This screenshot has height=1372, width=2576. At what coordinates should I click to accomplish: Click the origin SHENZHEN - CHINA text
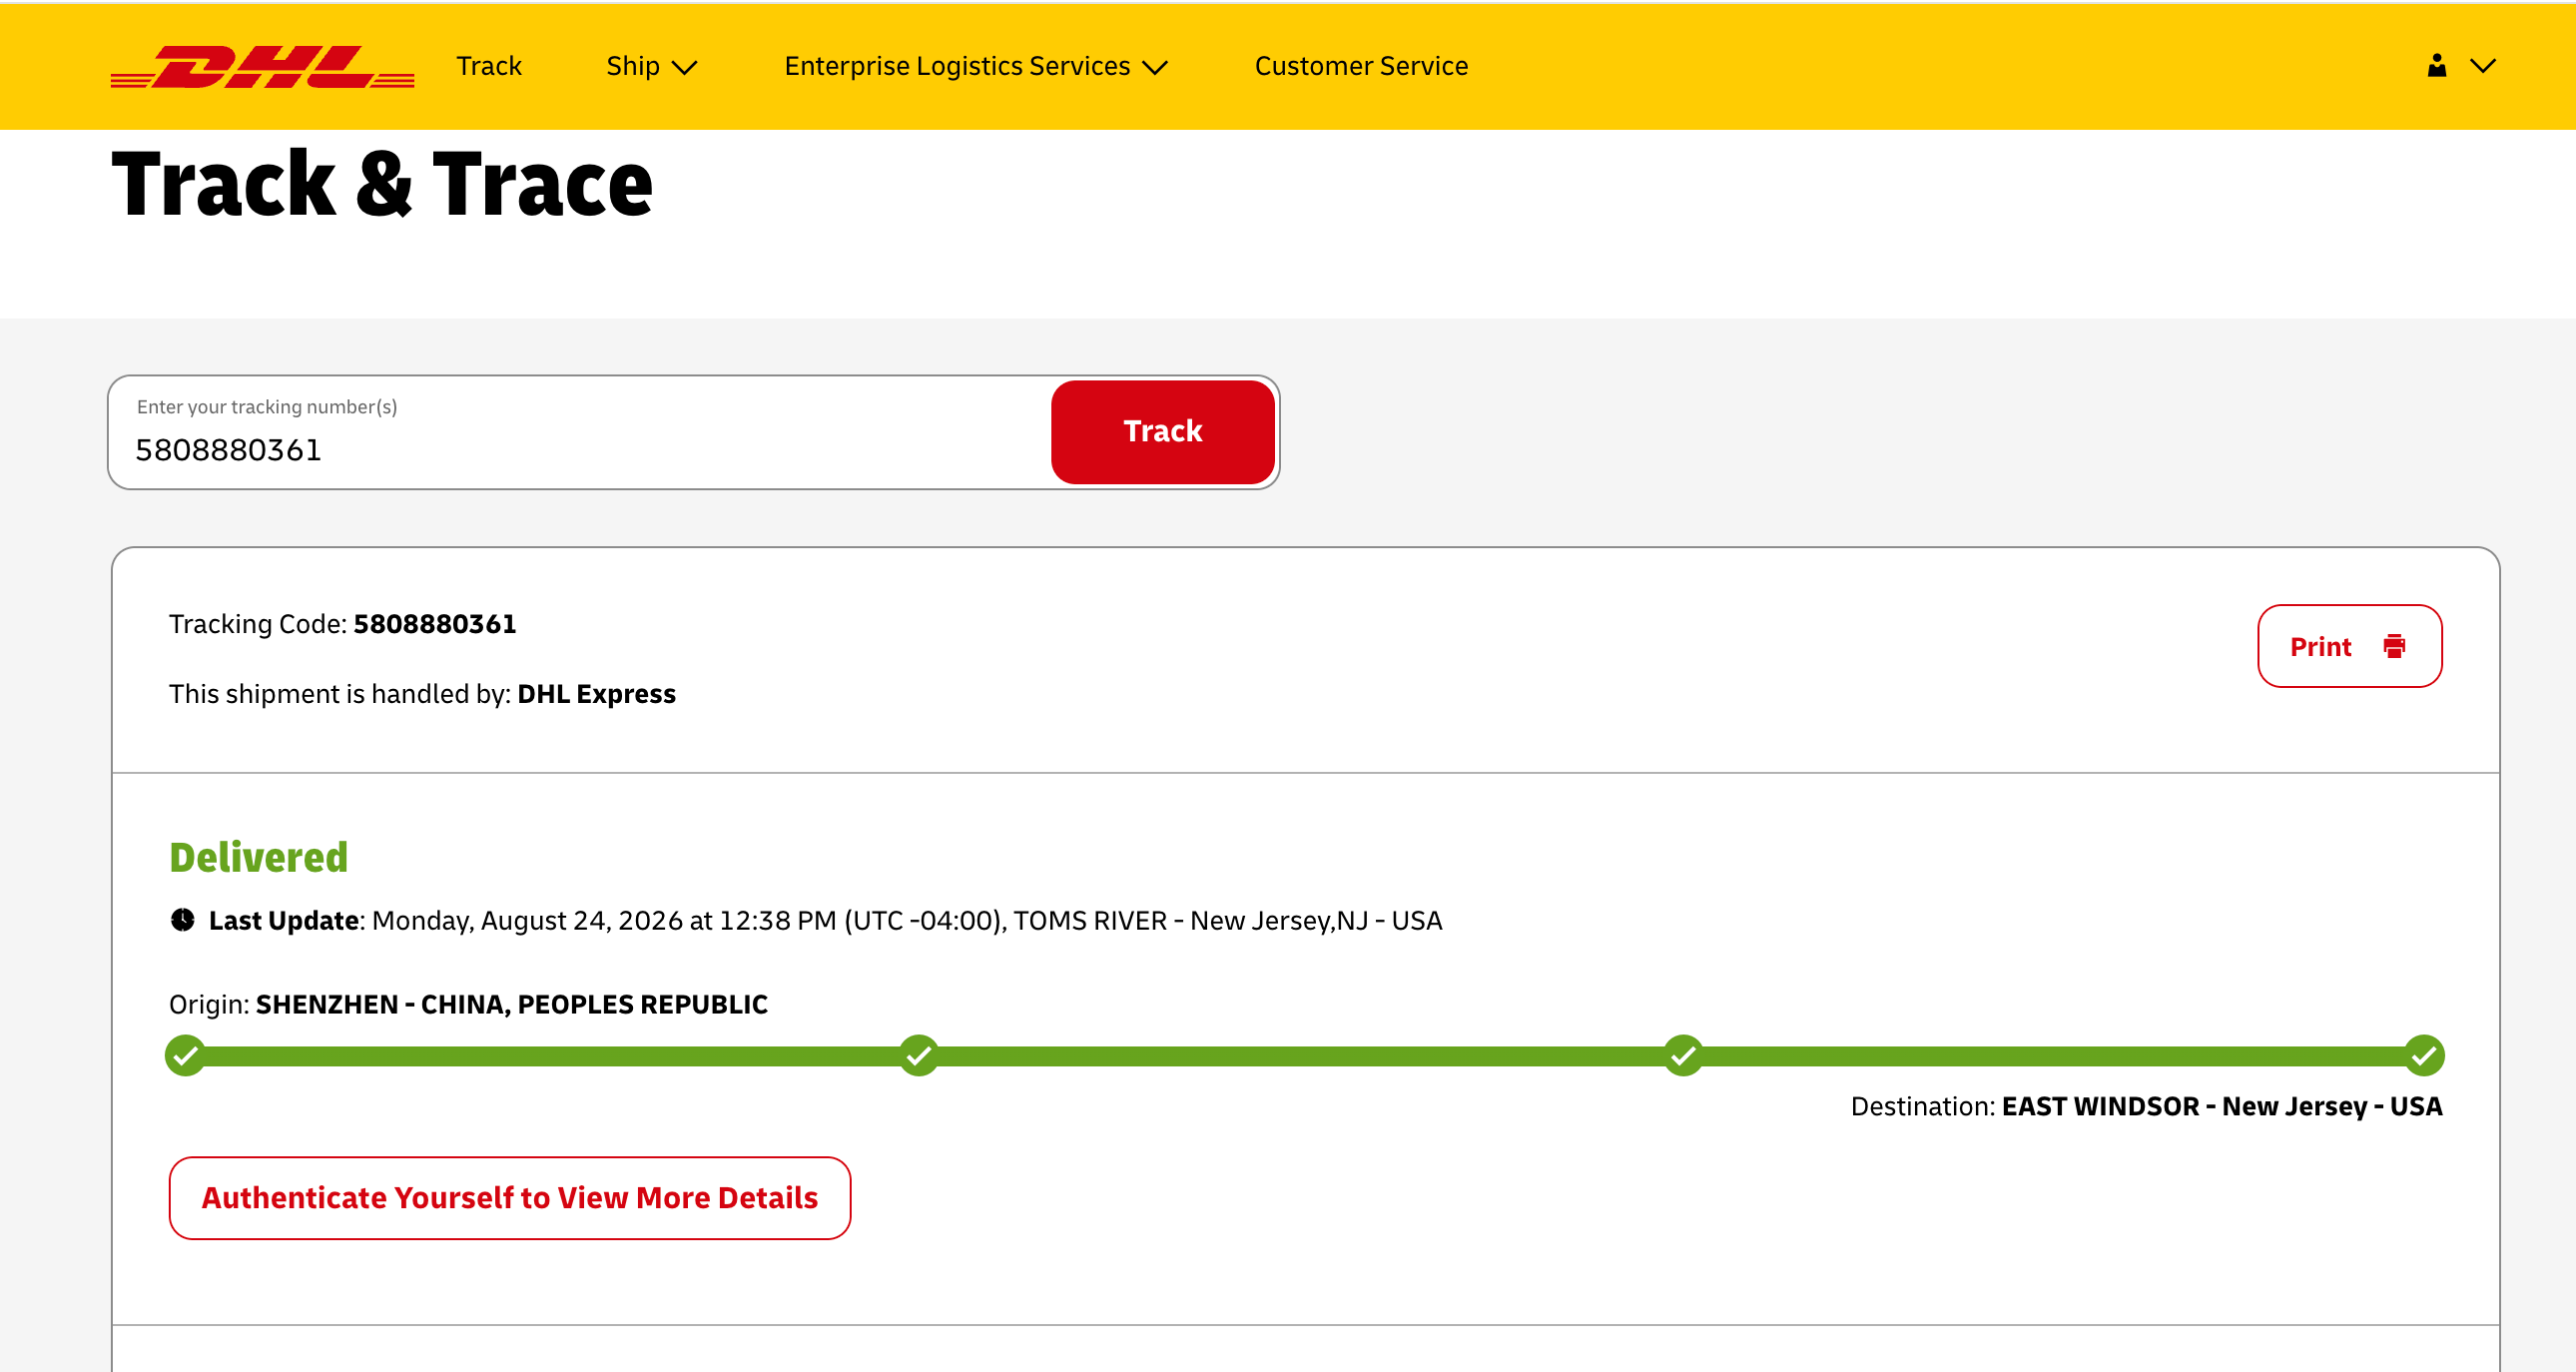(512, 1004)
